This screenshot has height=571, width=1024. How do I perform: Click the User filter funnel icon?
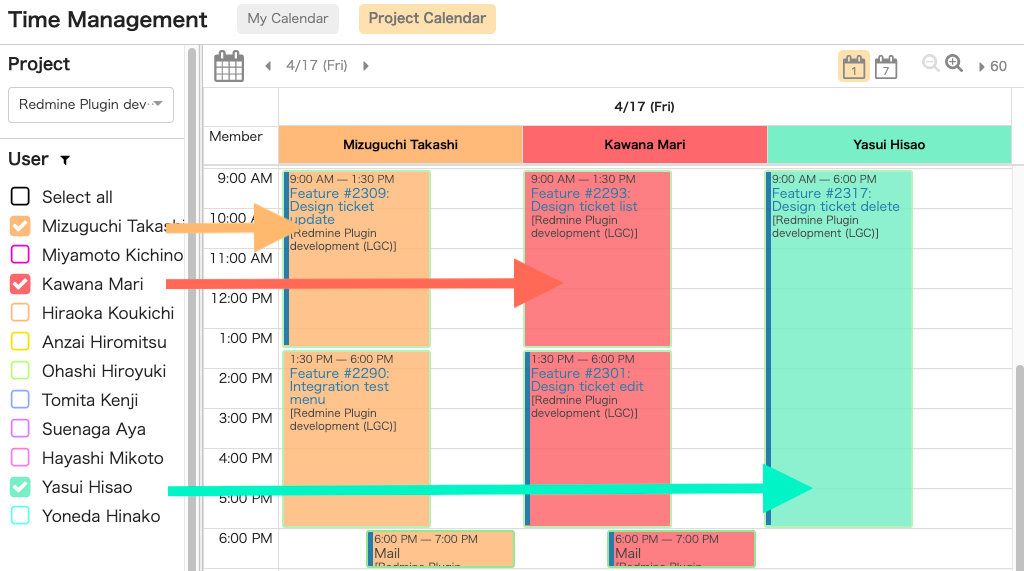[x=65, y=160]
